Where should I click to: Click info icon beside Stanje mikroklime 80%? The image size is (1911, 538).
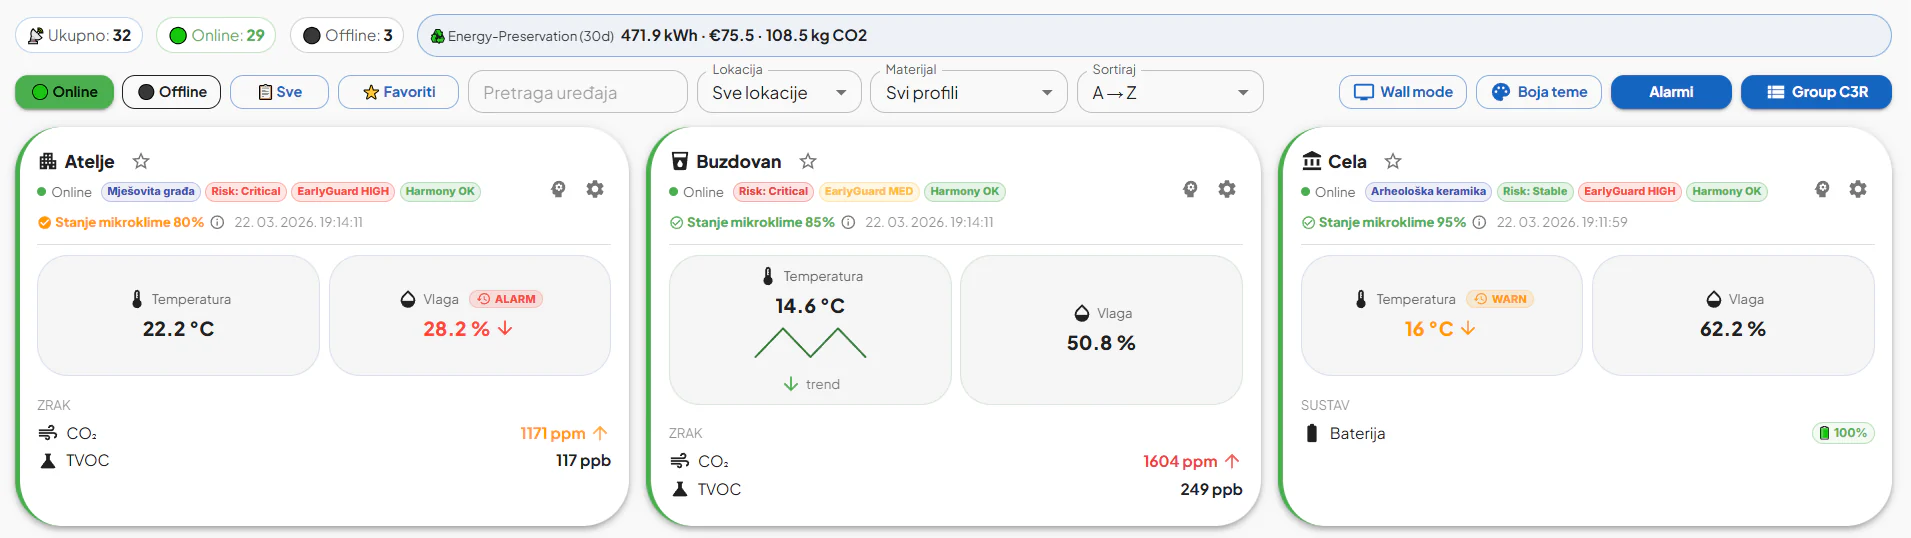click(x=217, y=222)
